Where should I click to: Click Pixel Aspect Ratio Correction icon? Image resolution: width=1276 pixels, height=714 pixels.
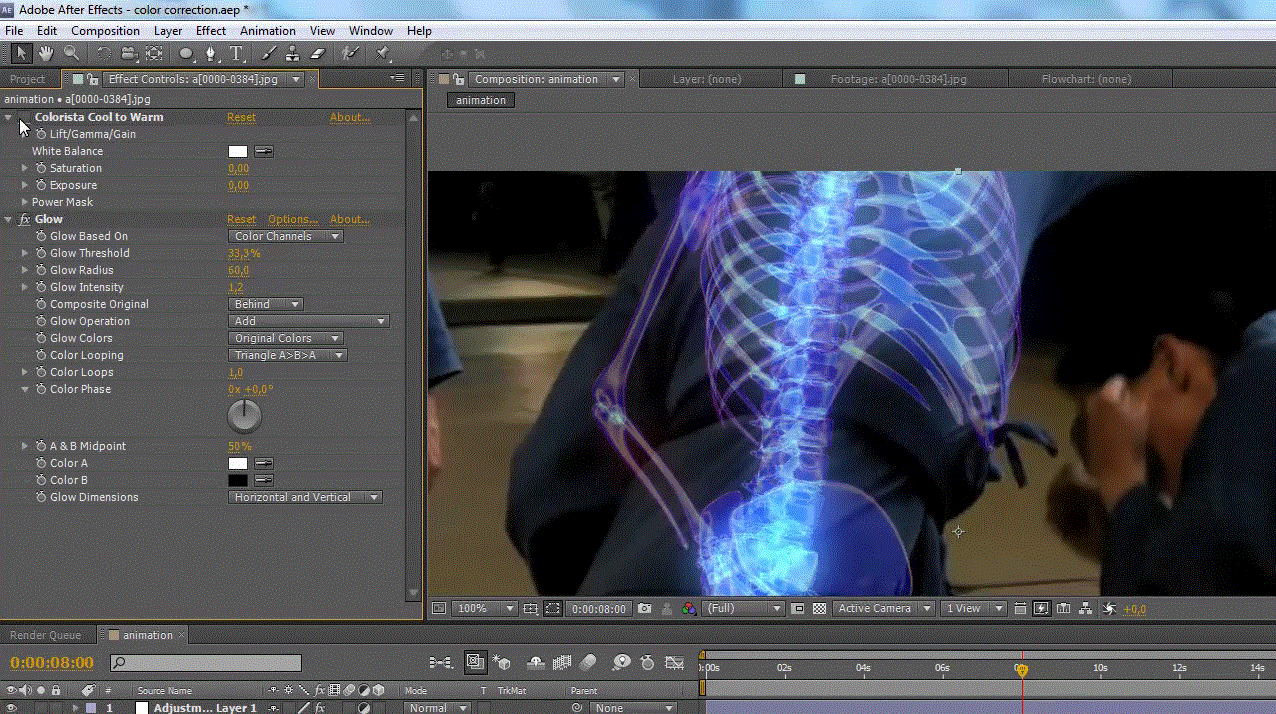click(x=1020, y=608)
